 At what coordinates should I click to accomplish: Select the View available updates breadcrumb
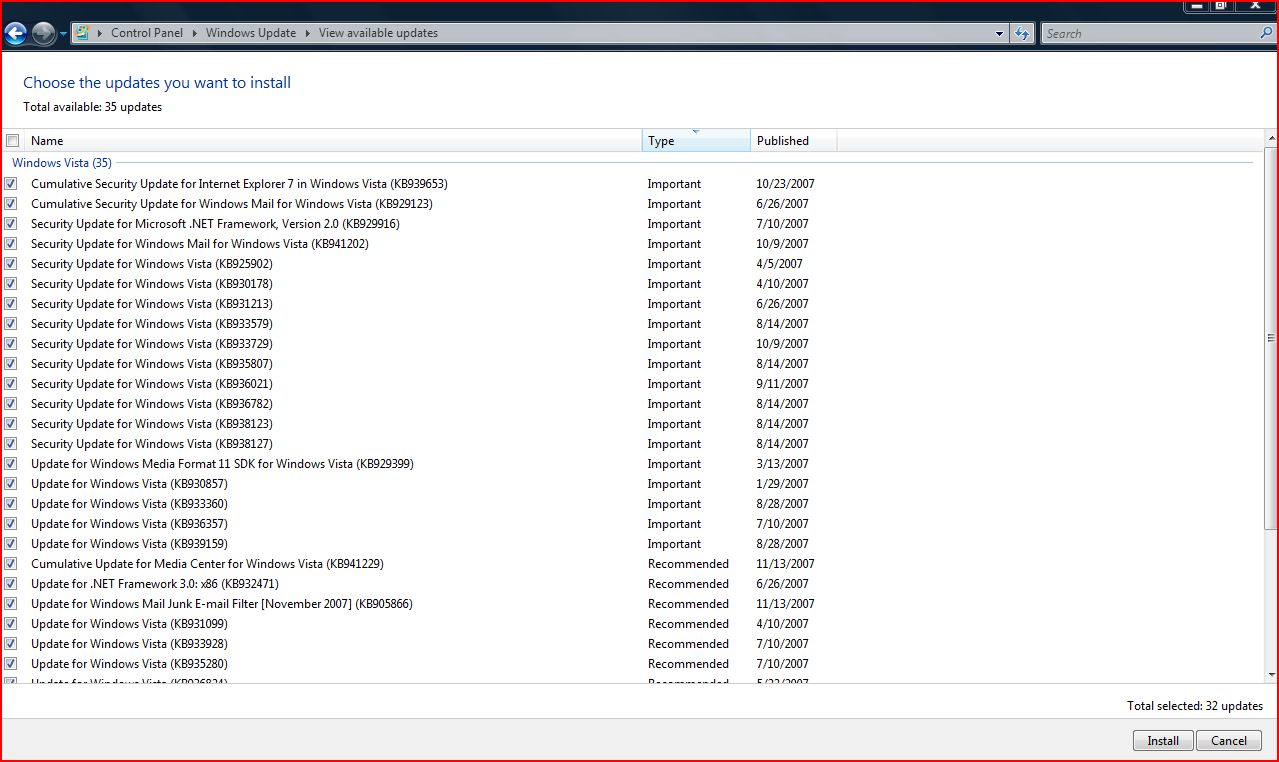[x=378, y=33]
